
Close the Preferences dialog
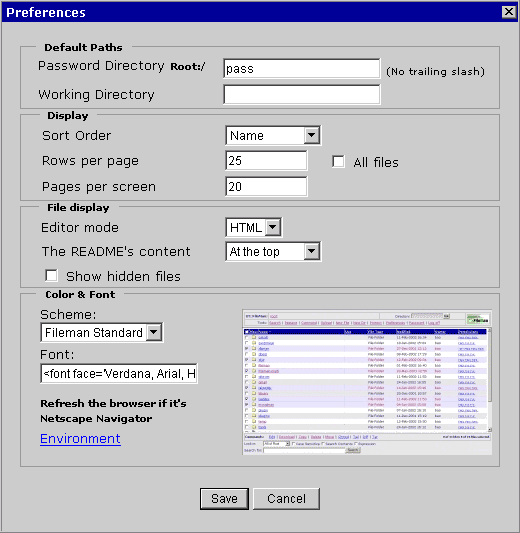[x=509, y=12]
